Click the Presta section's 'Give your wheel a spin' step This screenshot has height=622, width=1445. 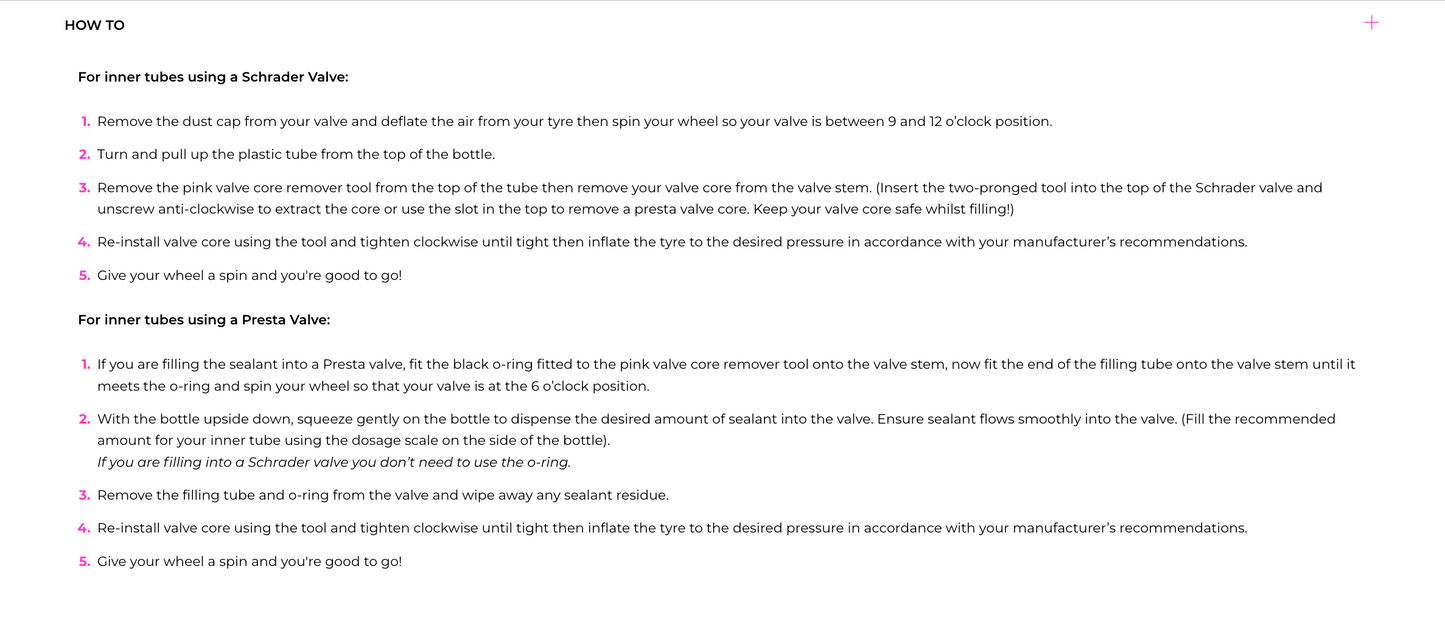249,562
